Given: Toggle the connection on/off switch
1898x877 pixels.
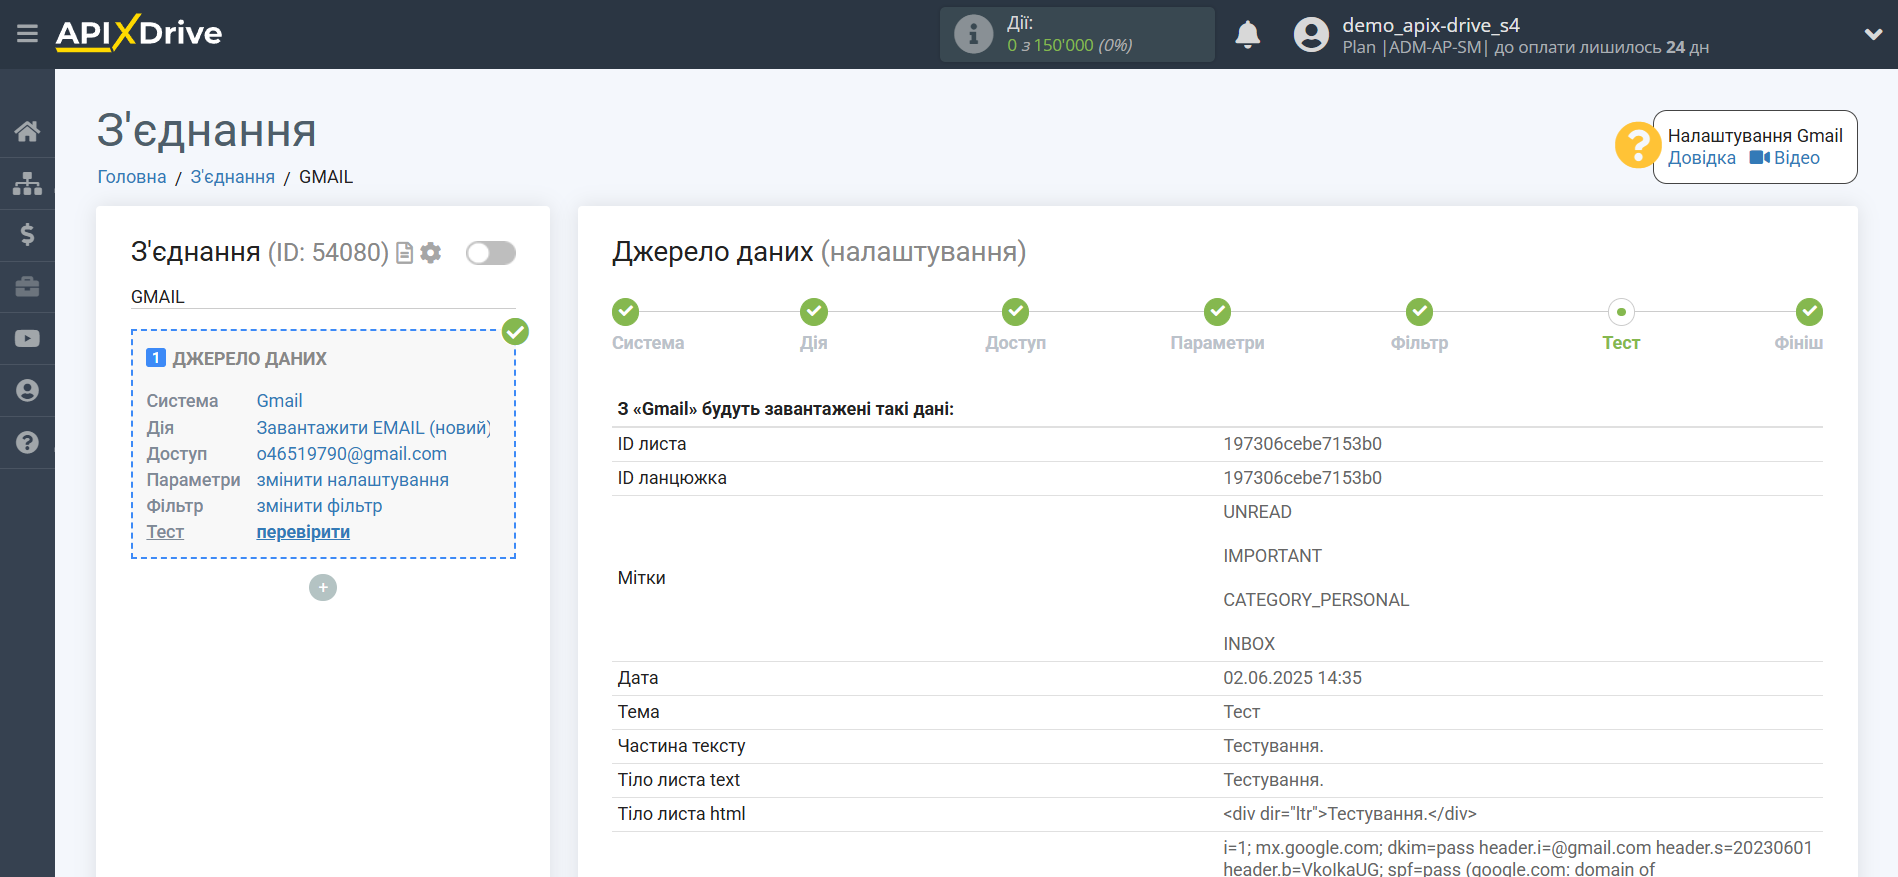Looking at the screenshot, I should click(x=491, y=253).
